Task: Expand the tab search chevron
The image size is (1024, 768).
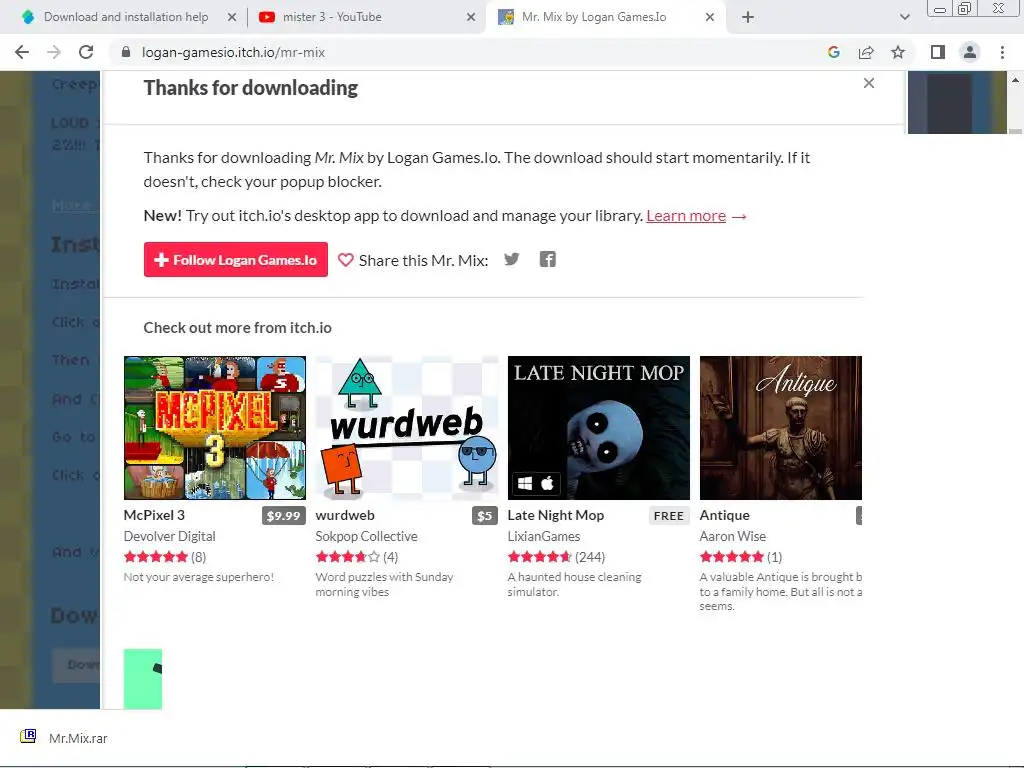Action: point(904,17)
